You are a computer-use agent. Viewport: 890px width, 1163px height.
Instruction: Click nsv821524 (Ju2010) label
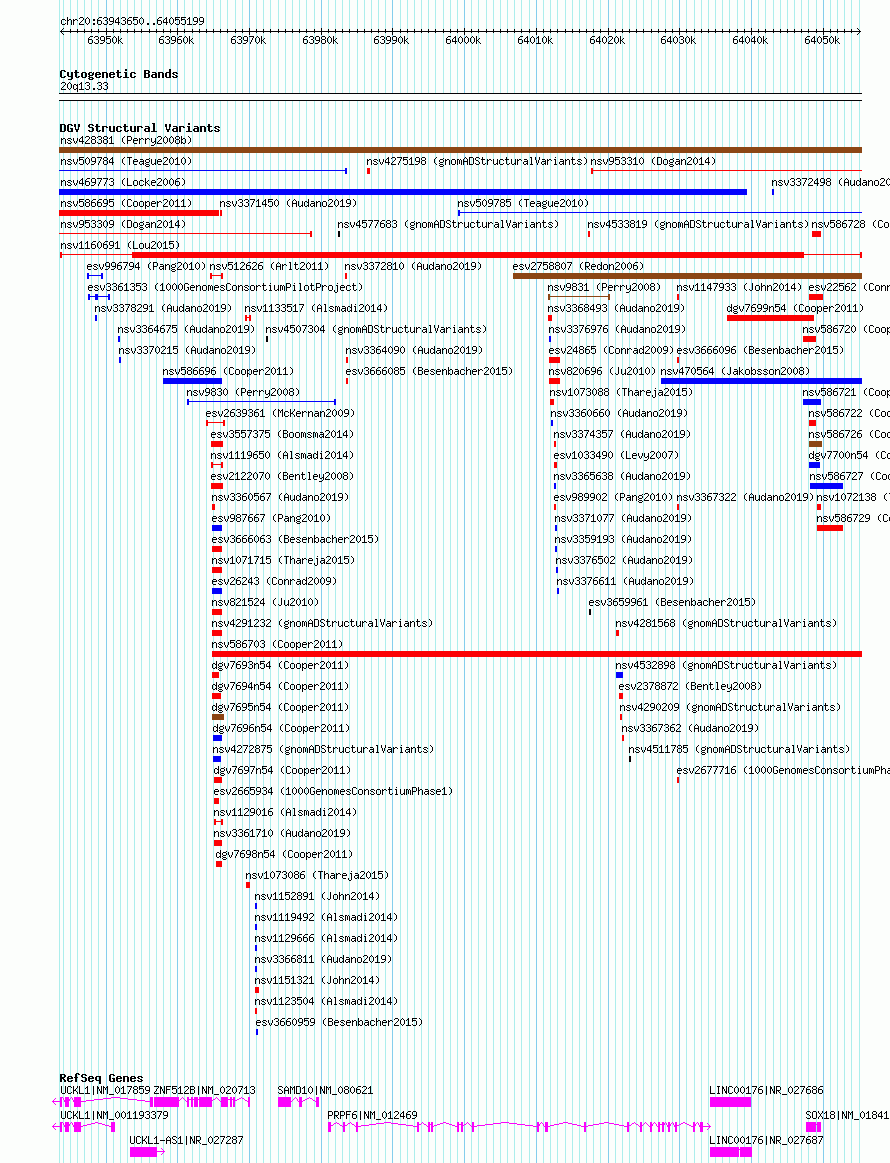click(266, 602)
